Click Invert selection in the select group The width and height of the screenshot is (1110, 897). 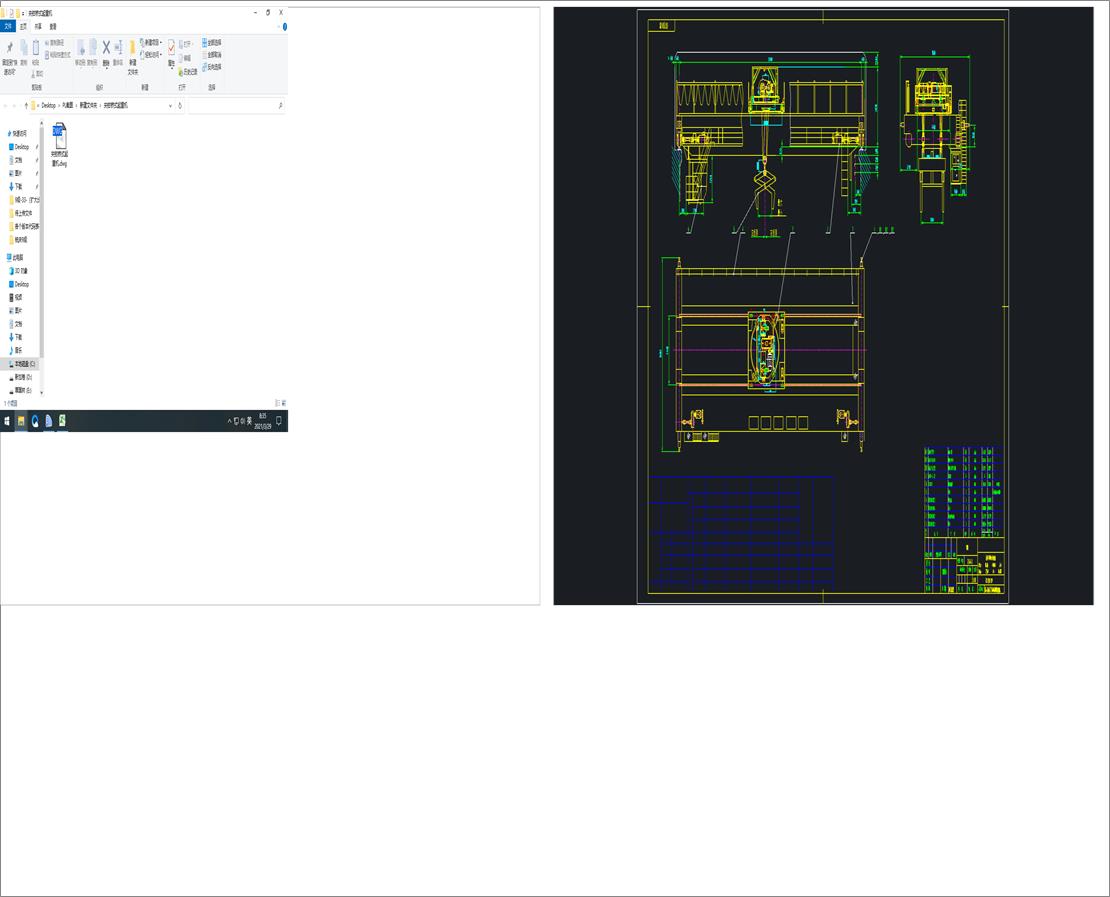click(212, 67)
